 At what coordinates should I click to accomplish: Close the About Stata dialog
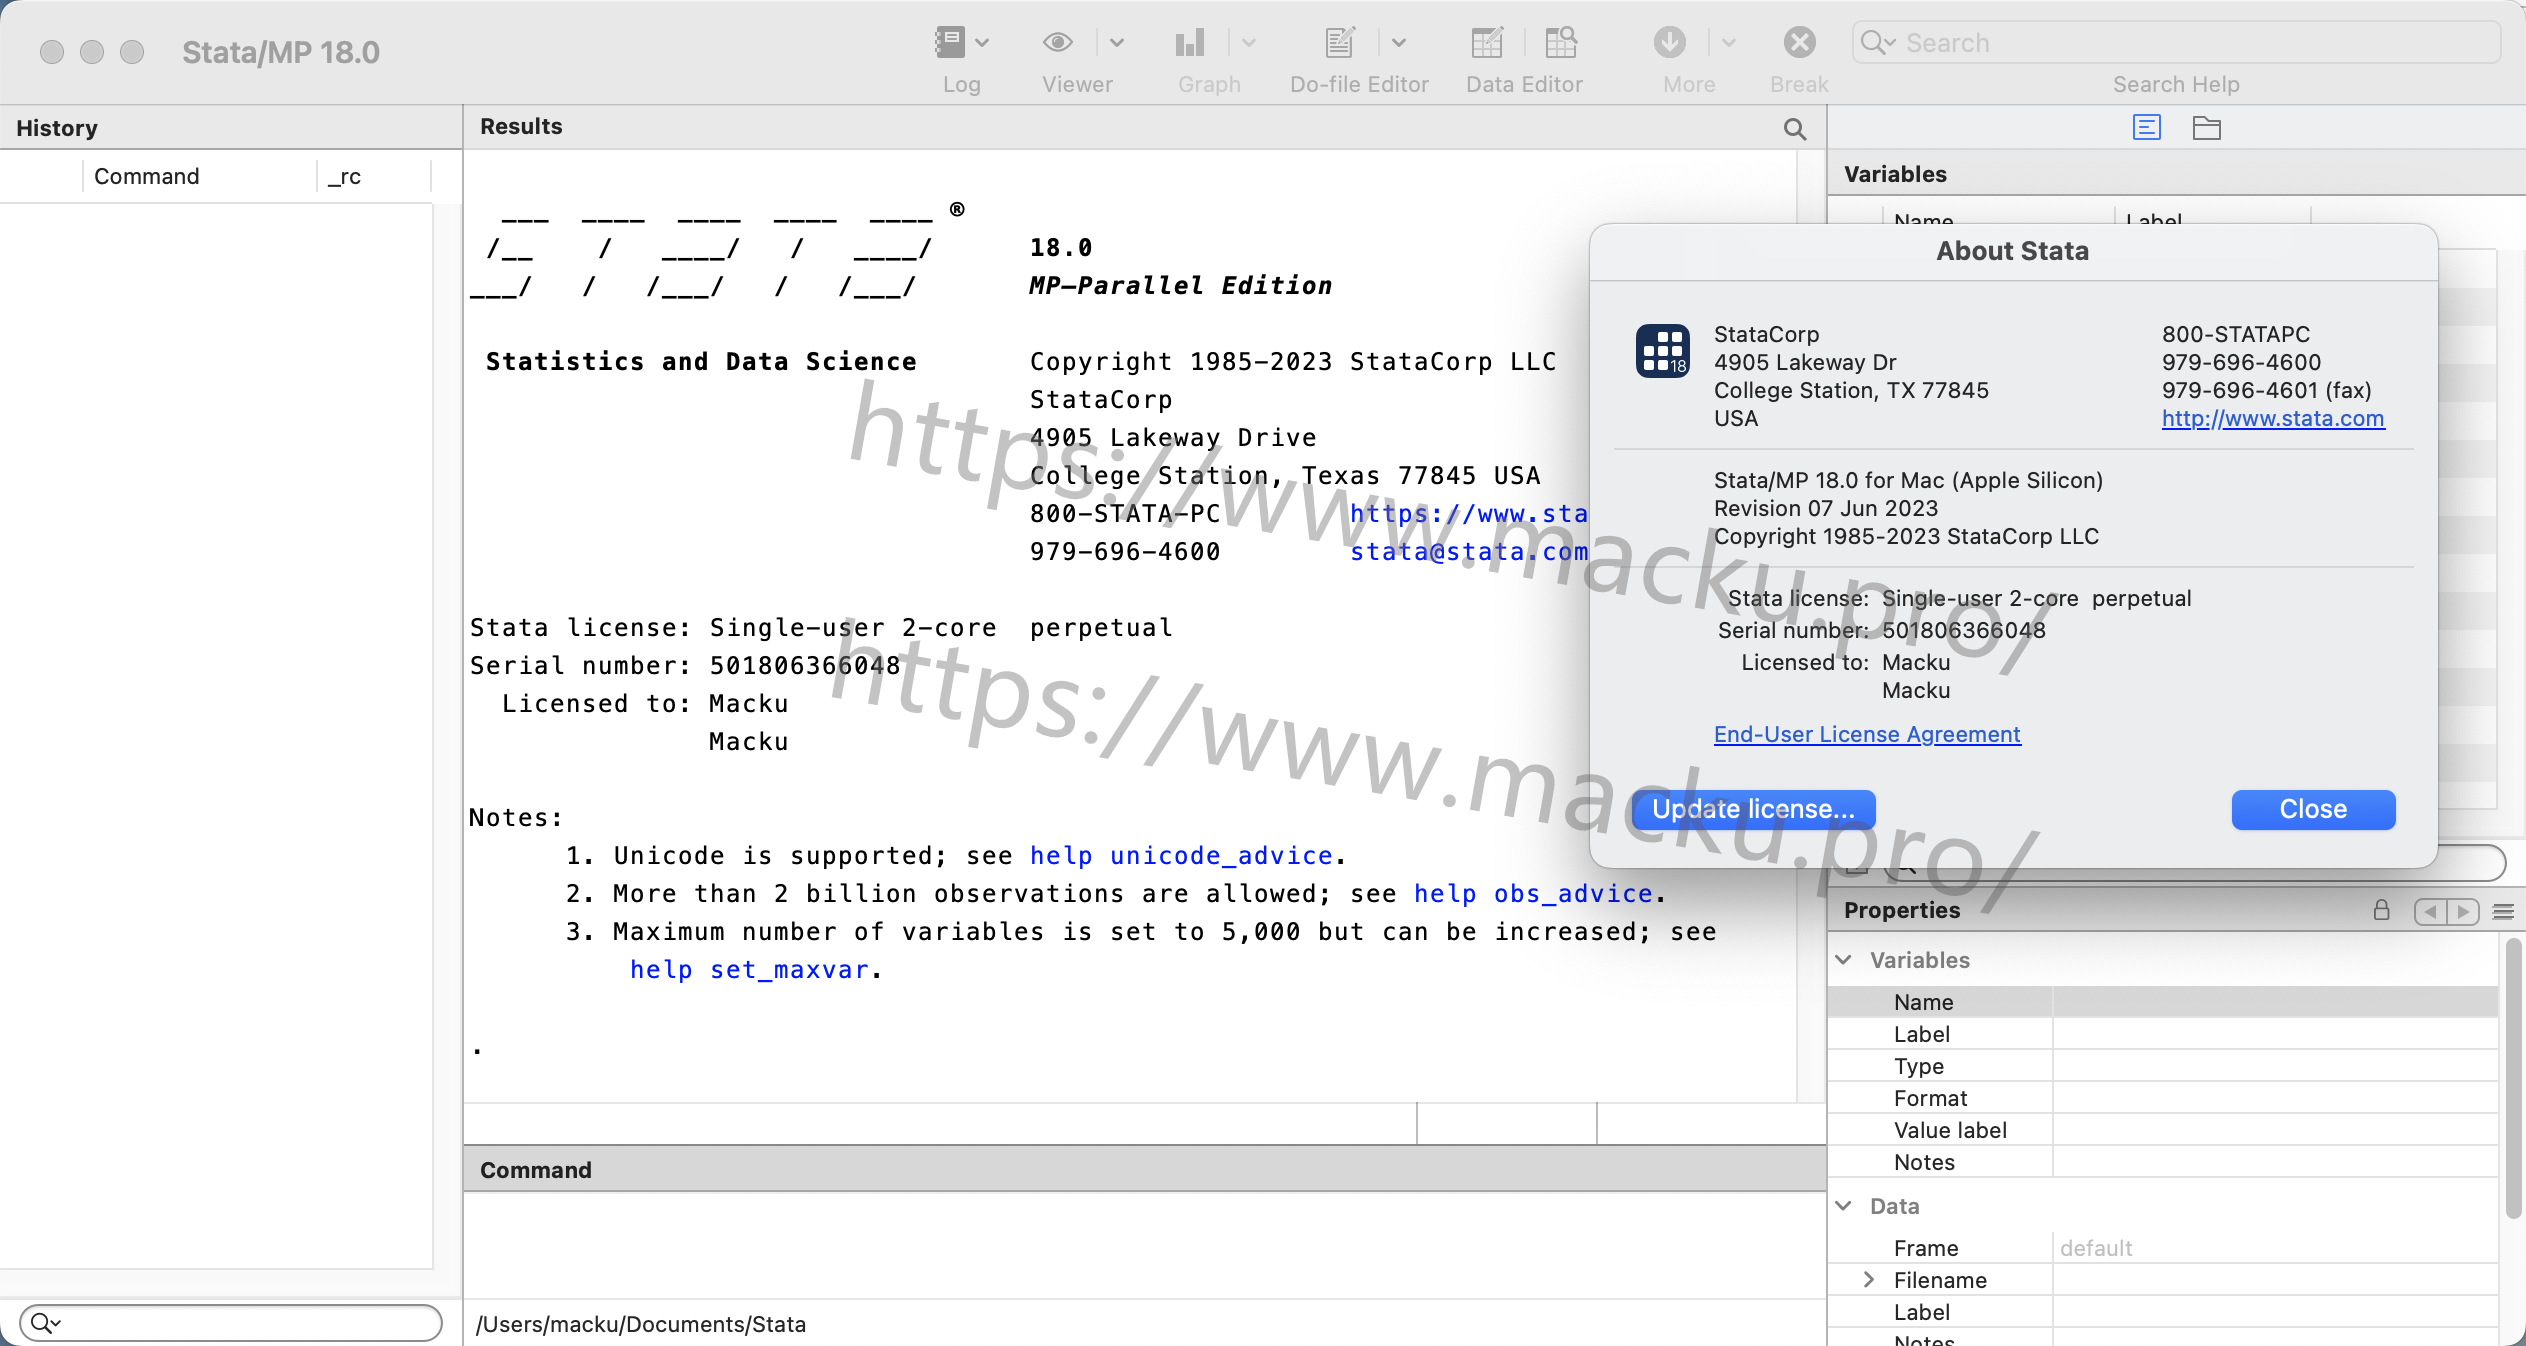point(2313,810)
